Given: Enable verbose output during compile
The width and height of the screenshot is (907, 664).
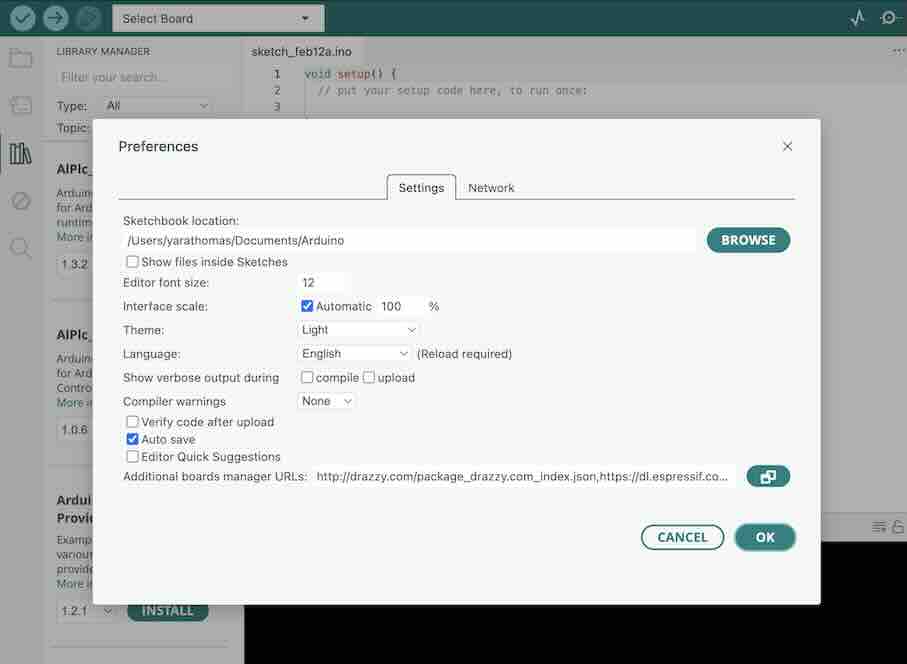Looking at the screenshot, I should [x=307, y=377].
